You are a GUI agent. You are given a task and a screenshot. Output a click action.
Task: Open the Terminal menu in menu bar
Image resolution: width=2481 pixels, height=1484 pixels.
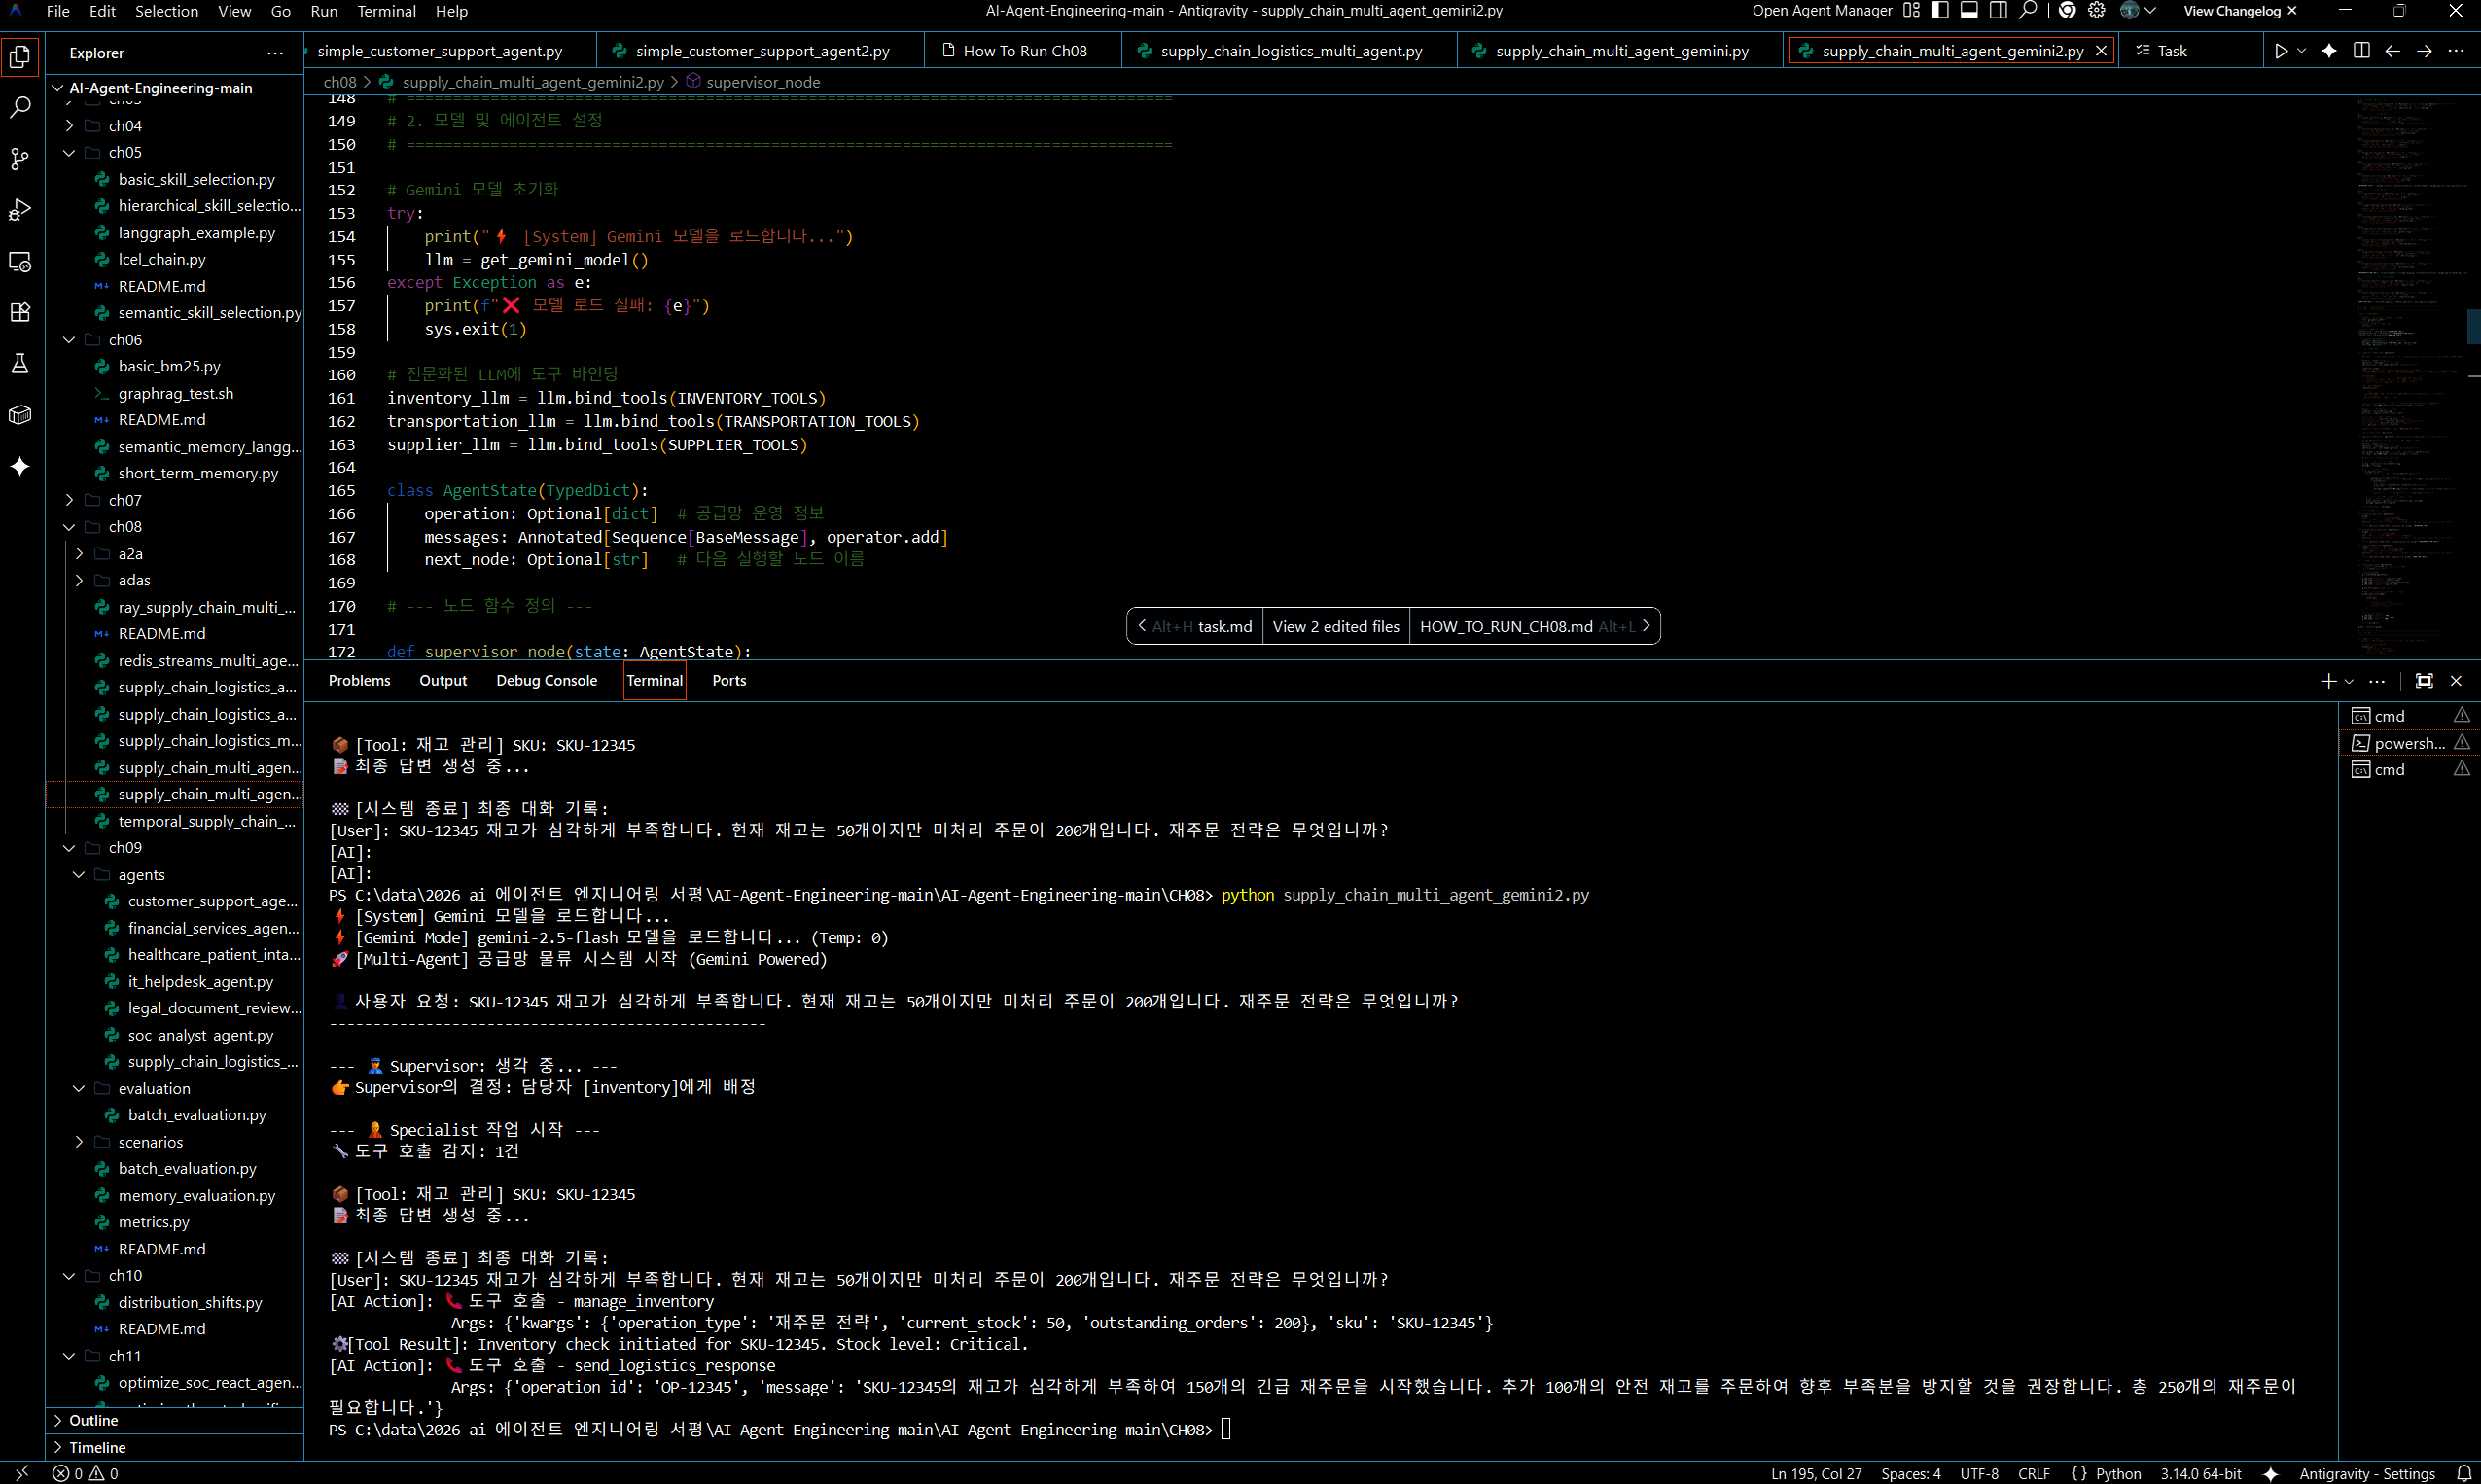click(386, 11)
